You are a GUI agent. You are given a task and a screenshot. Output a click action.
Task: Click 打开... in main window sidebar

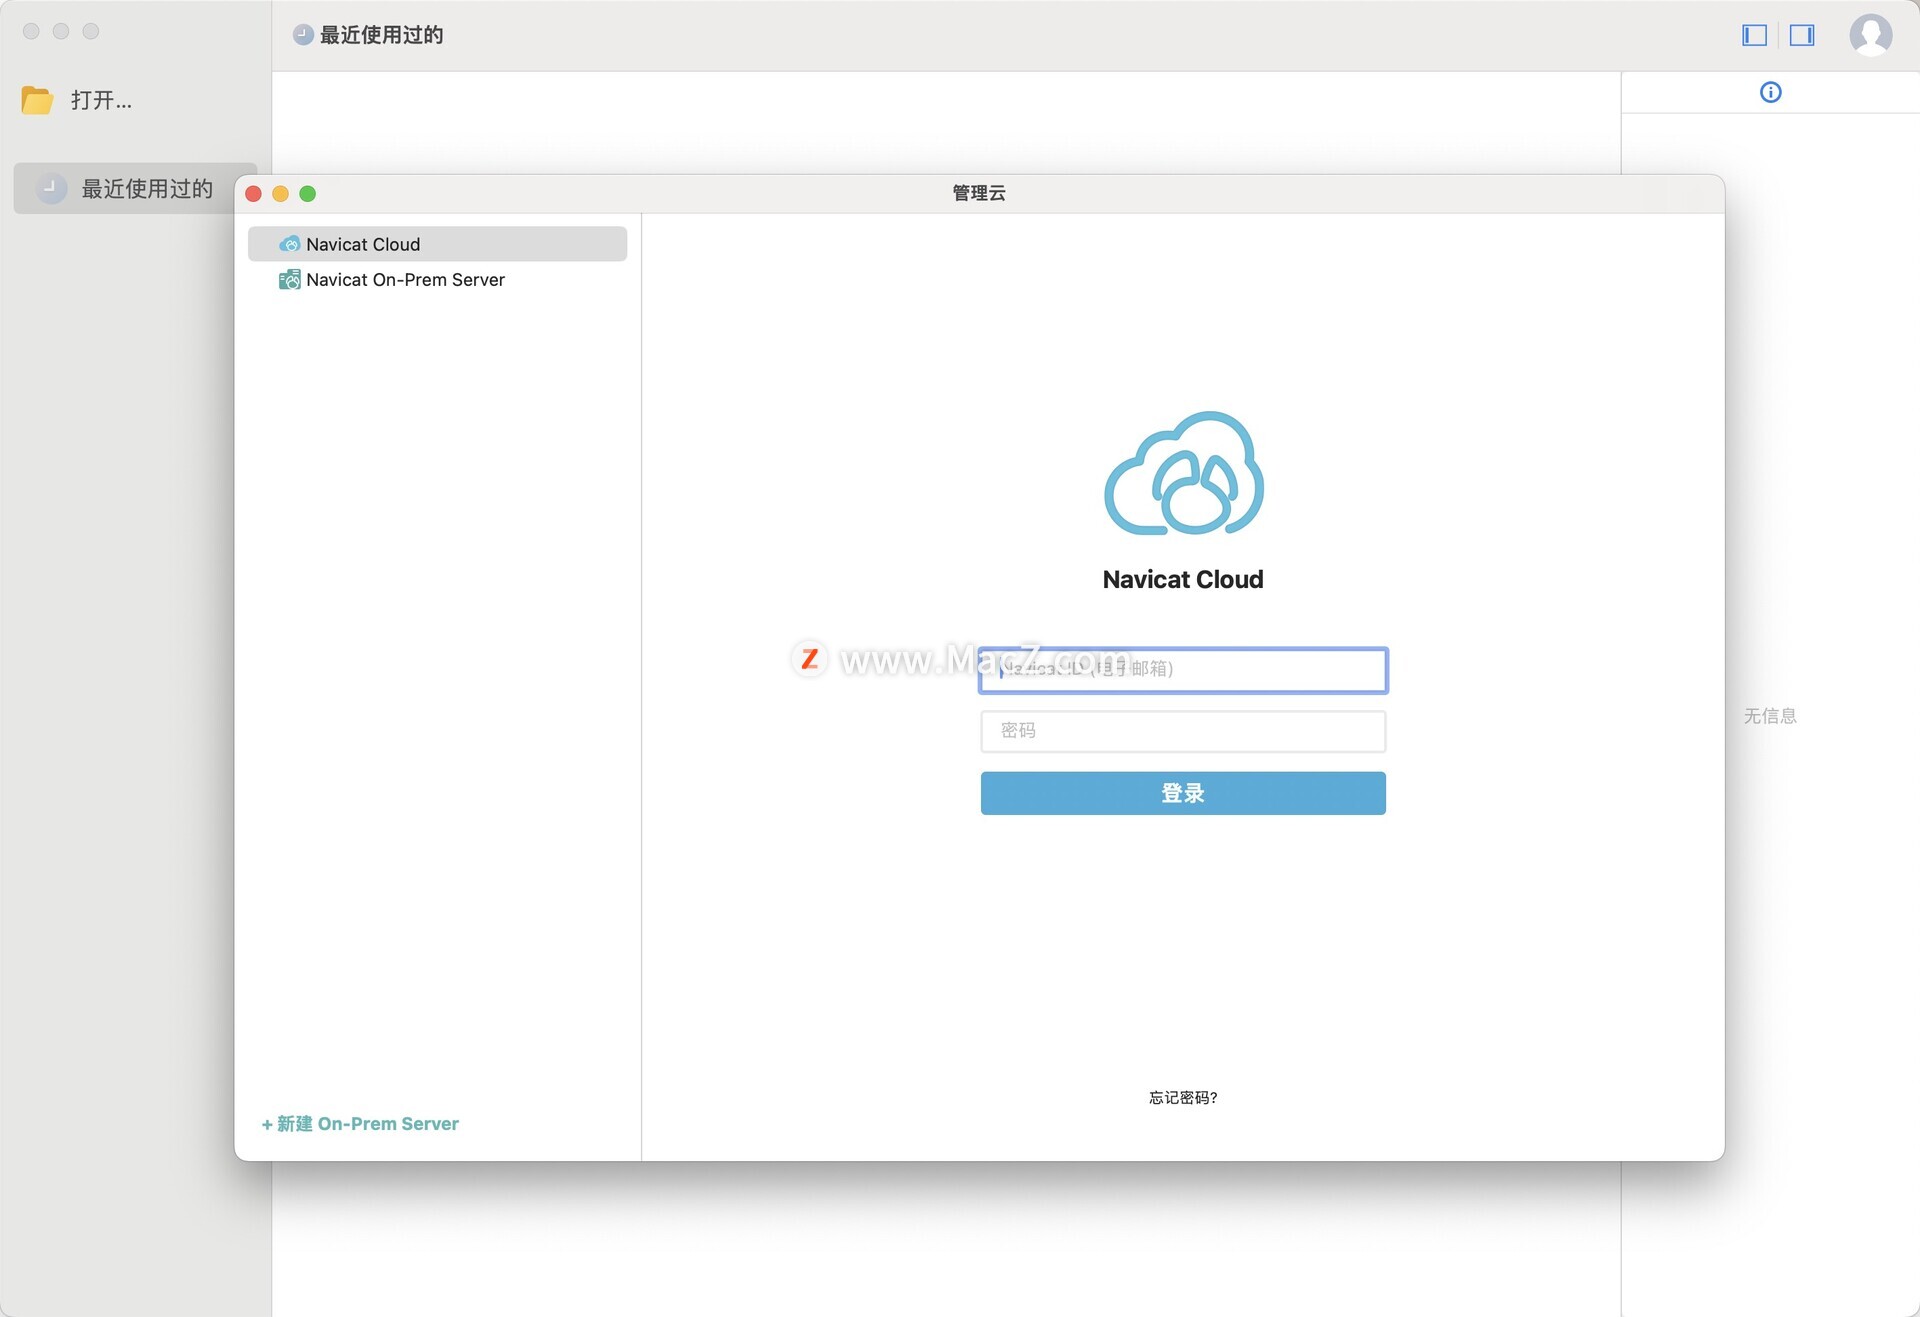click(101, 100)
